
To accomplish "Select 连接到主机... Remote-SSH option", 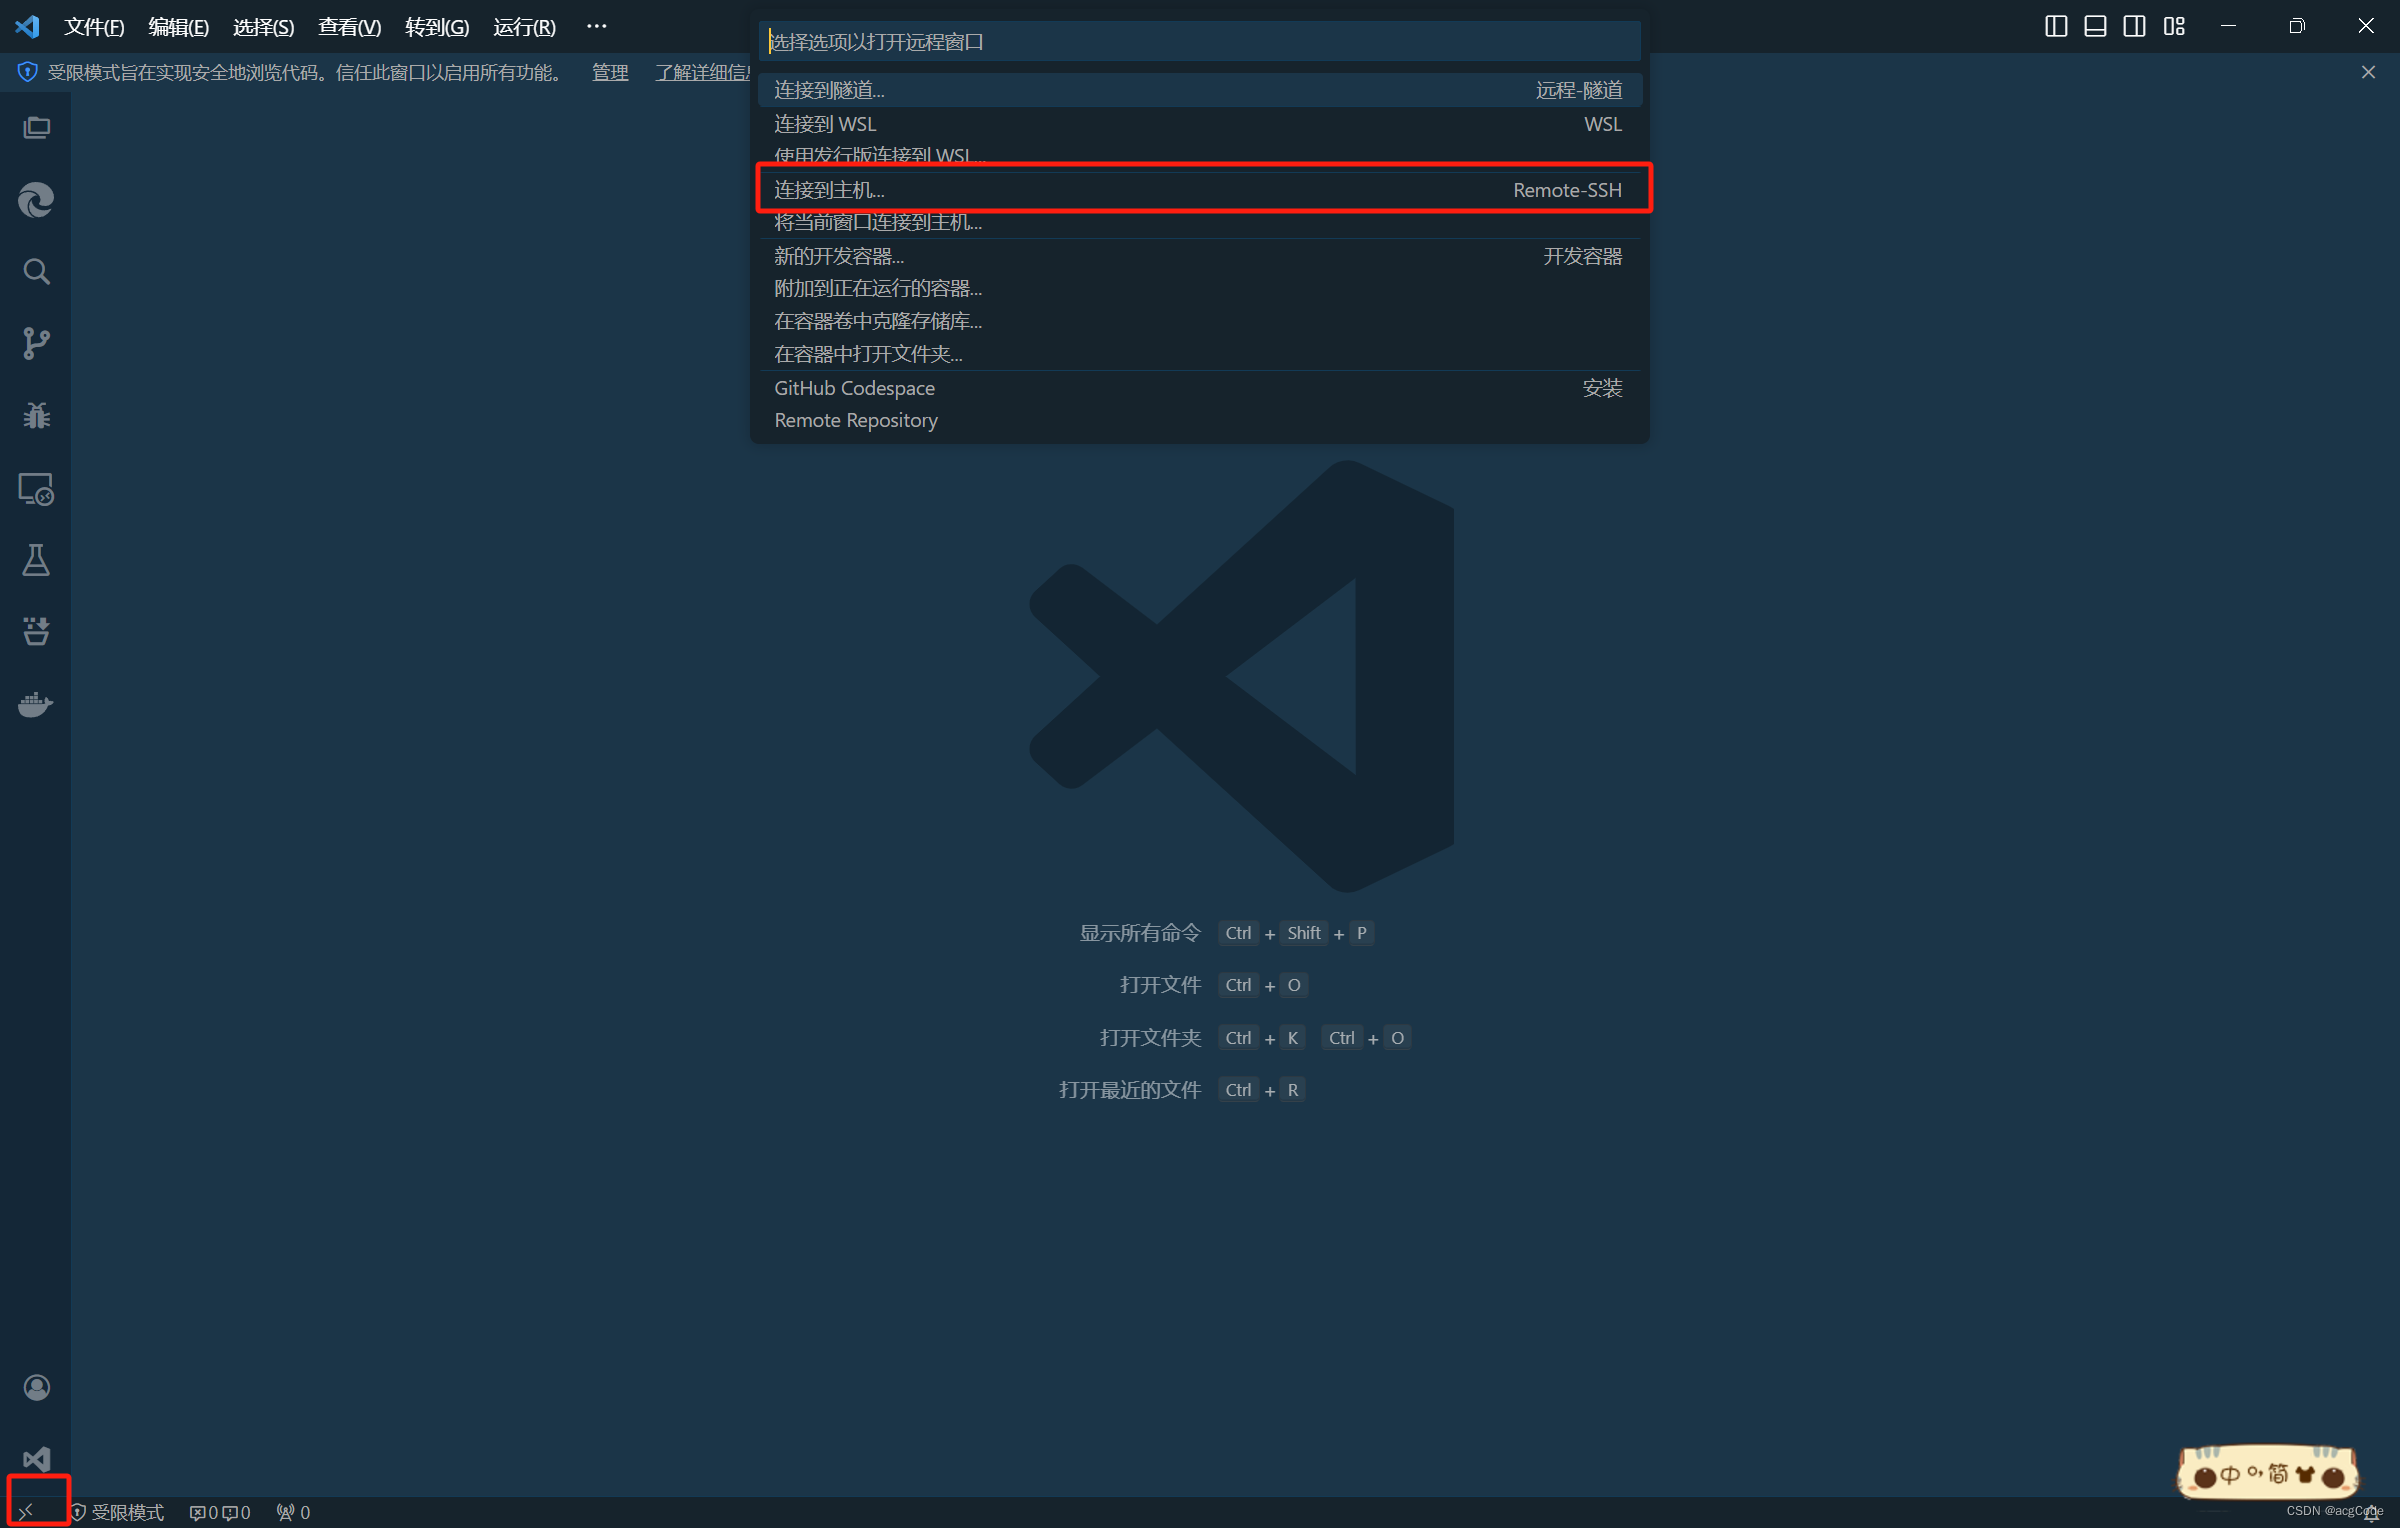I will [x=1199, y=189].
